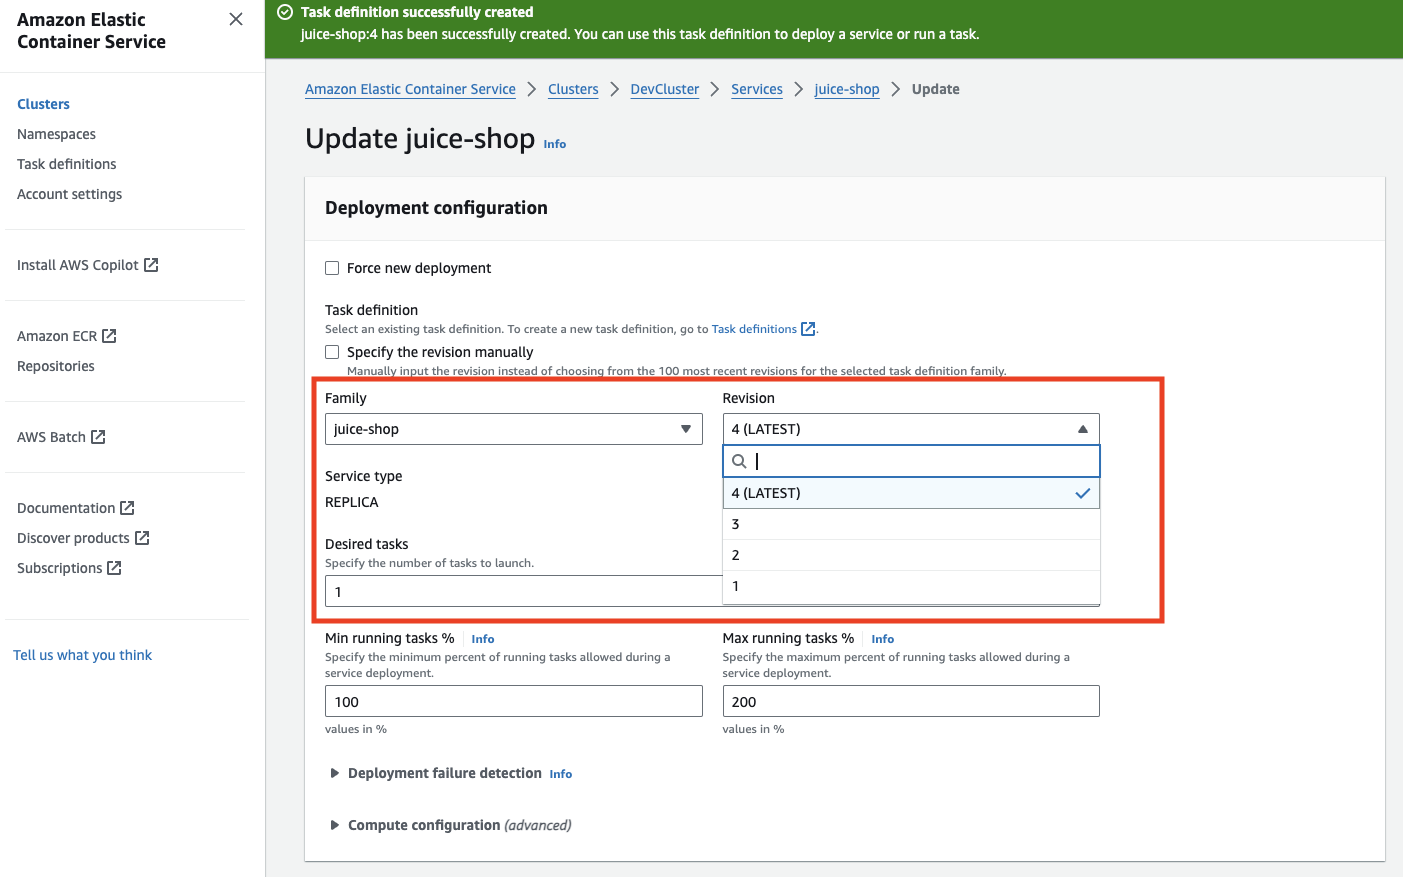Open Task definitions in sidebar
Screen dimensions: 1403x877
pos(67,164)
